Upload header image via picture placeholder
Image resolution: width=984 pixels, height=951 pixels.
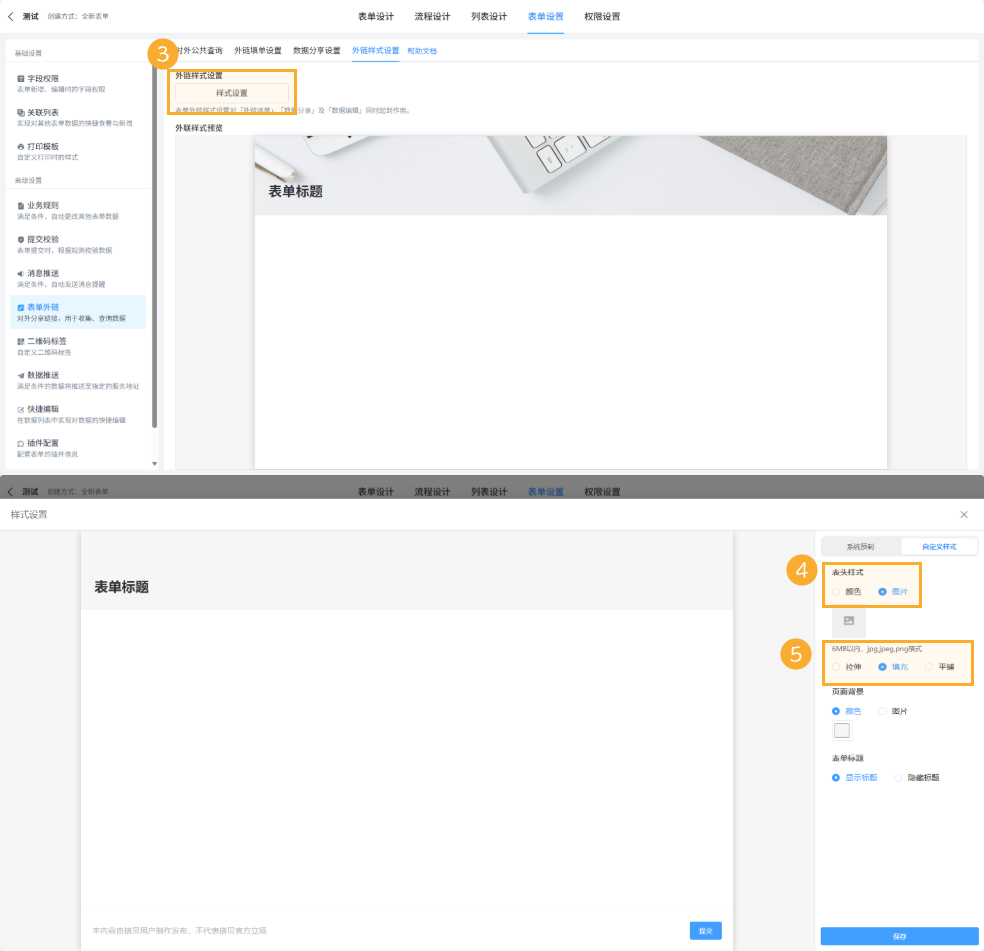click(x=849, y=621)
